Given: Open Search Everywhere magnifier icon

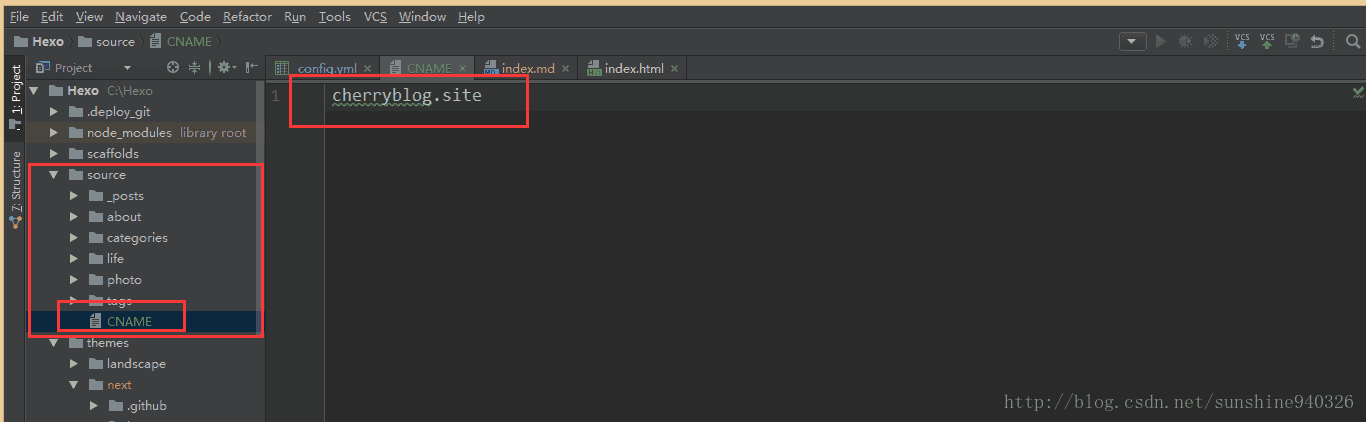Looking at the screenshot, I should click(1353, 41).
